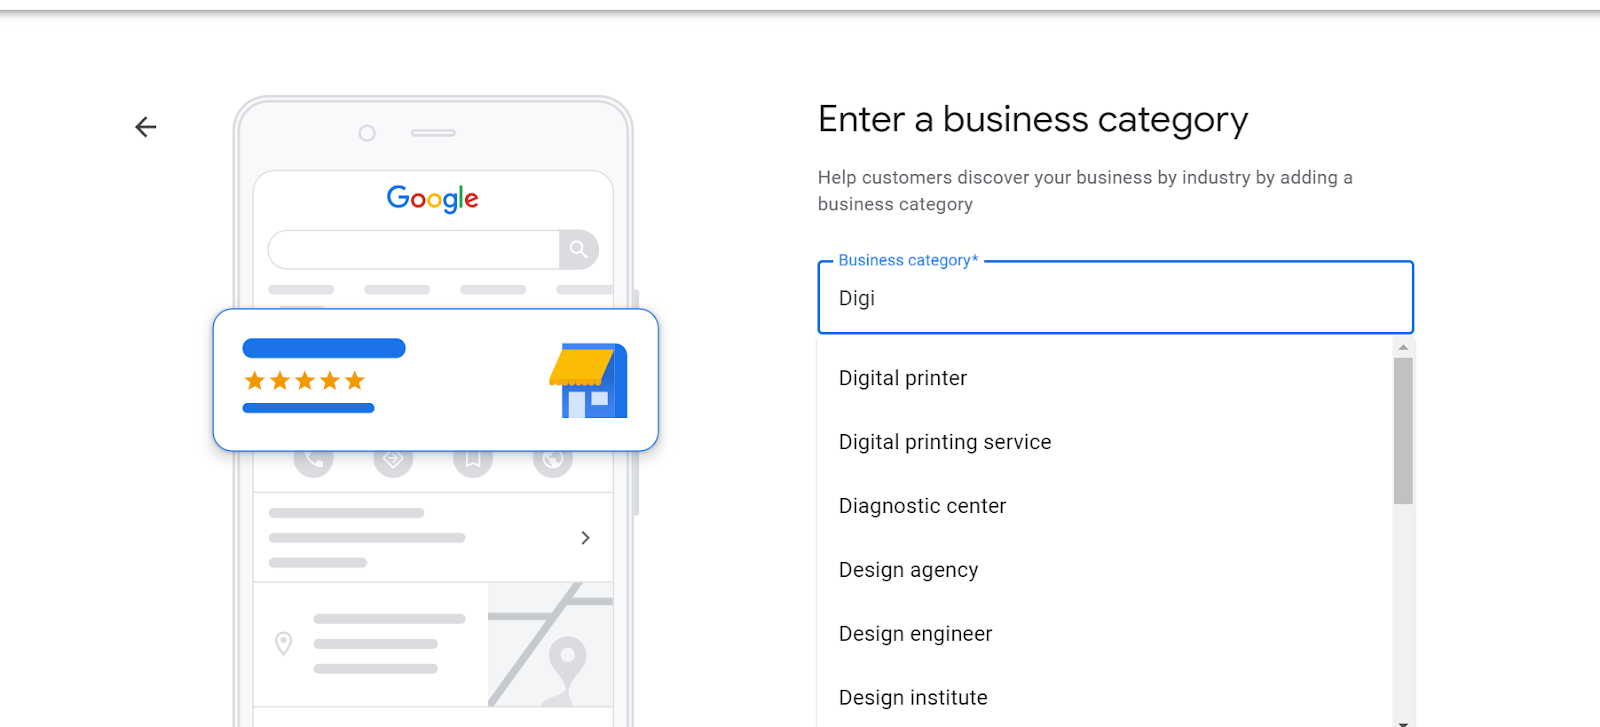Click the Google logo in the phone mockup
1600x727 pixels.
pos(432,198)
